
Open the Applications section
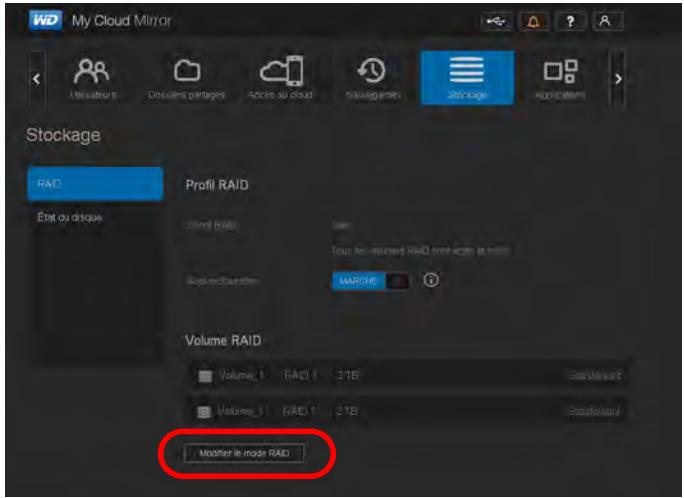561,78
